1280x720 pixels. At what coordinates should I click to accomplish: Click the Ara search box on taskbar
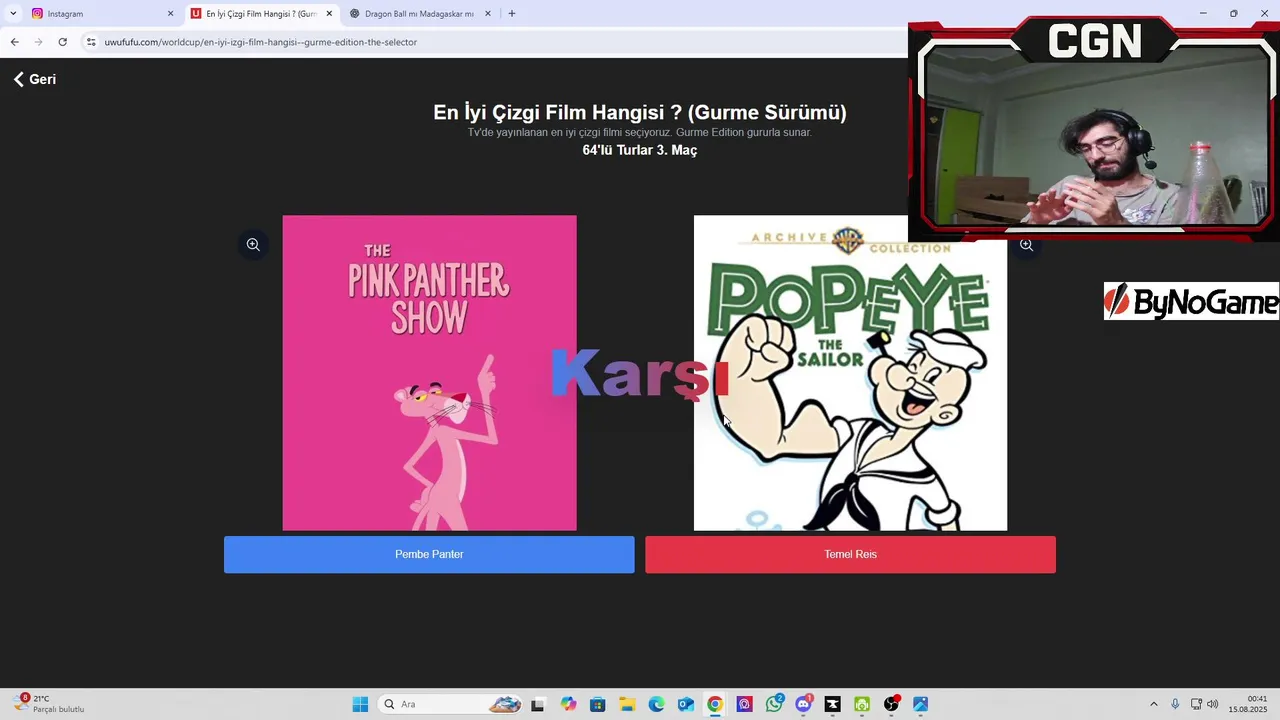tap(450, 704)
